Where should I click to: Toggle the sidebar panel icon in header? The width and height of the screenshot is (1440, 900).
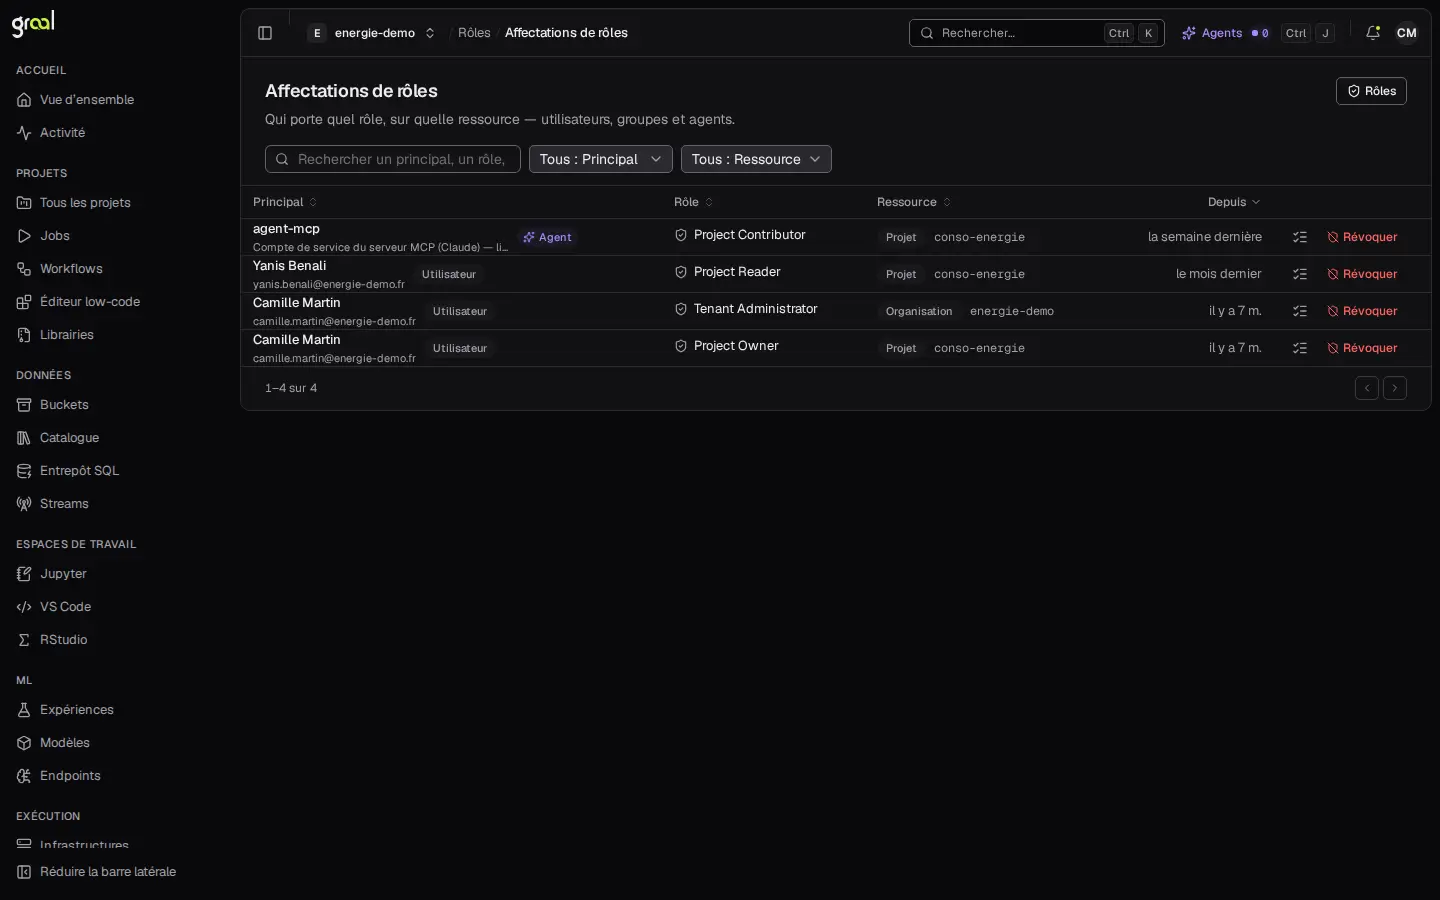(265, 33)
